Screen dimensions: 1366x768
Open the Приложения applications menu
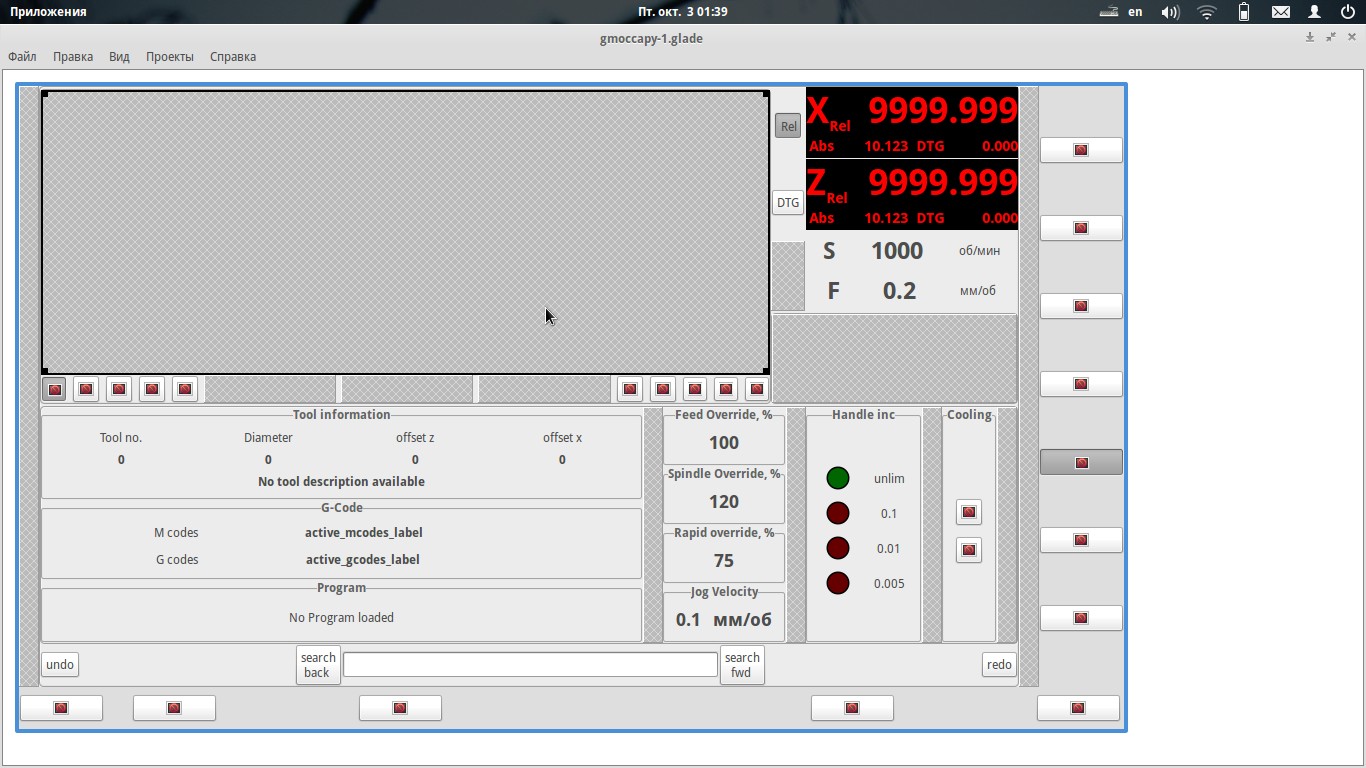pos(48,12)
